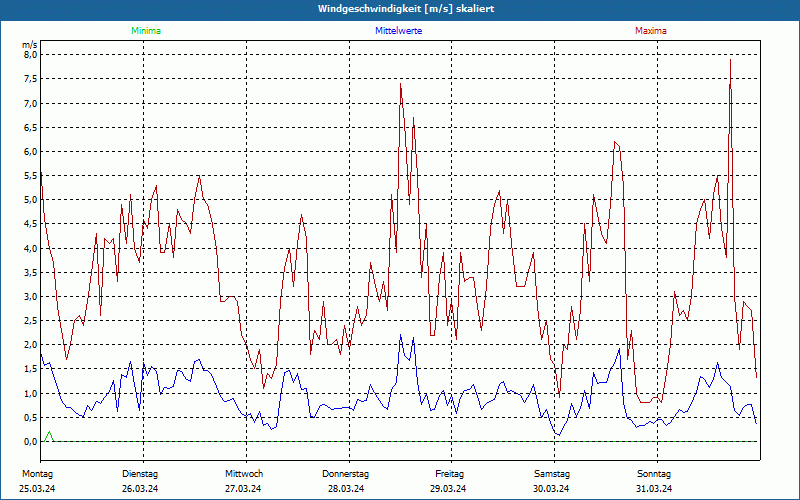Click the '2,5' y-axis value
The height and width of the screenshot is (500, 800).
pyautogui.click(x=31, y=320)
